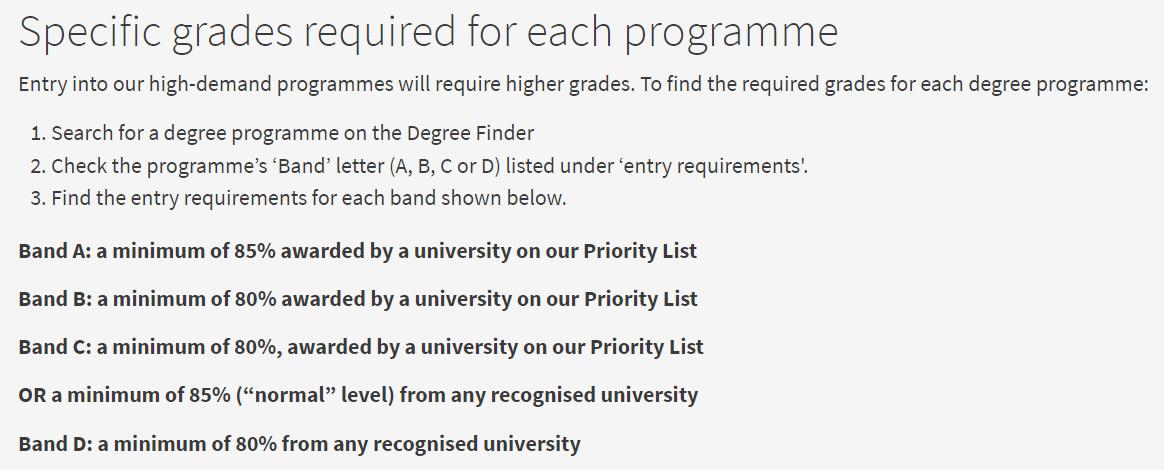Click 'Priority List' in the Band A line
The height and width of the screenshot is (470, 1164).
[640, 251]
